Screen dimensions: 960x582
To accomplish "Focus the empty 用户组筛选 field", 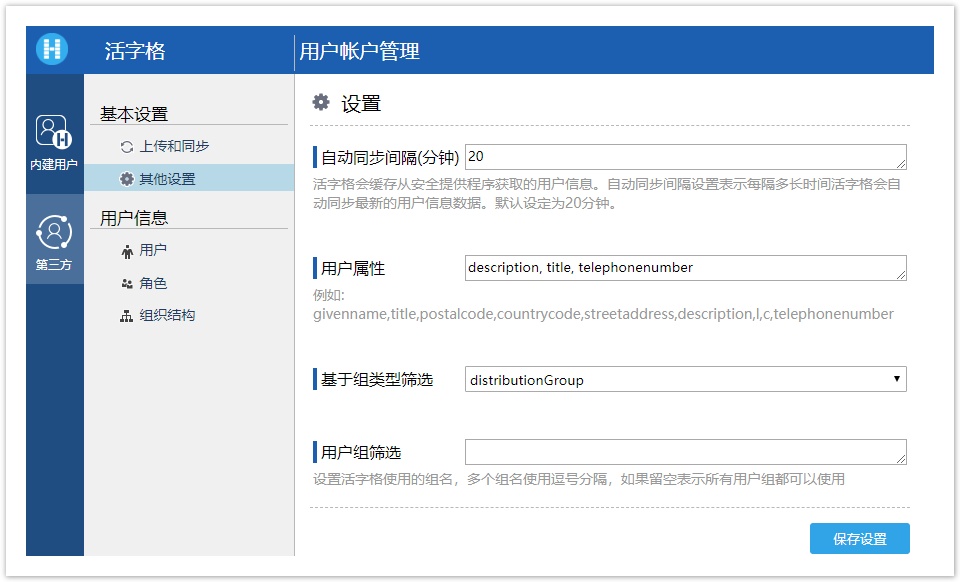I will tap(686, 452).
